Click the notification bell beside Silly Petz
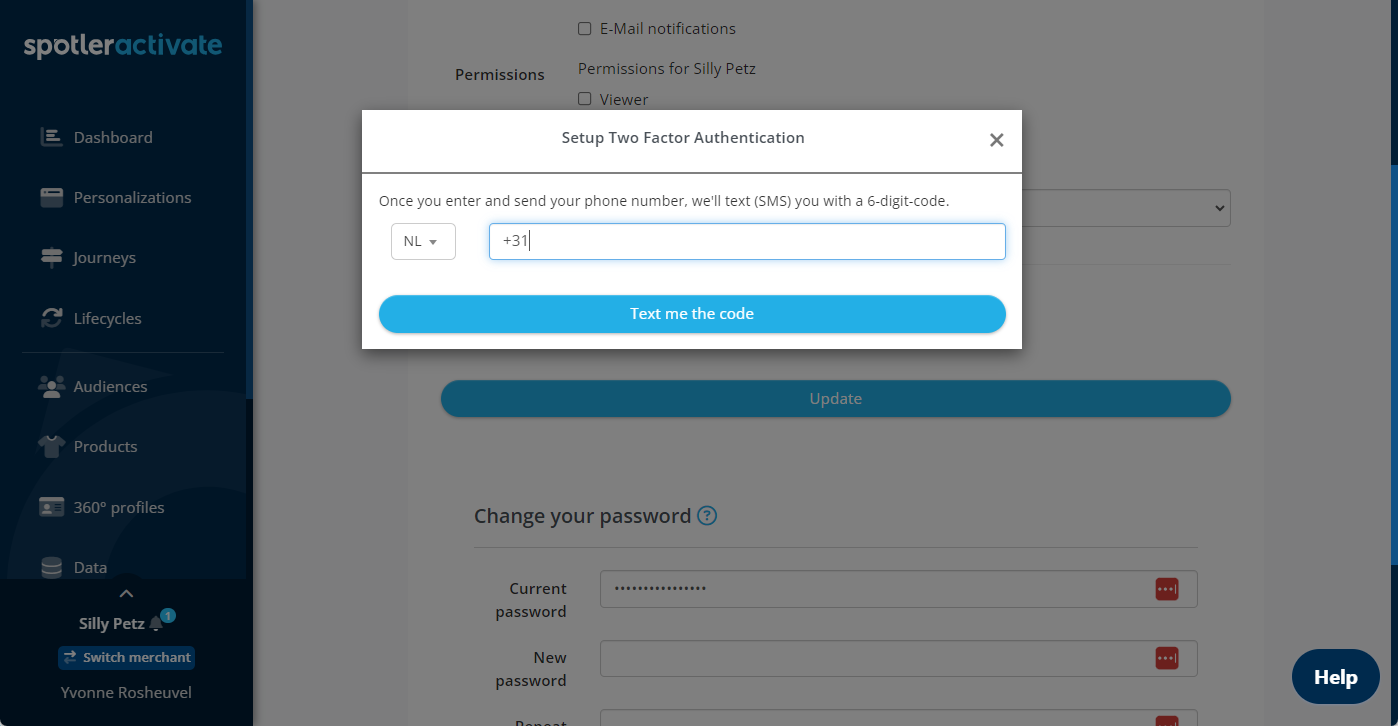Image resolution: width=1398 pixels, height=726 pixels. coord(156,624)
